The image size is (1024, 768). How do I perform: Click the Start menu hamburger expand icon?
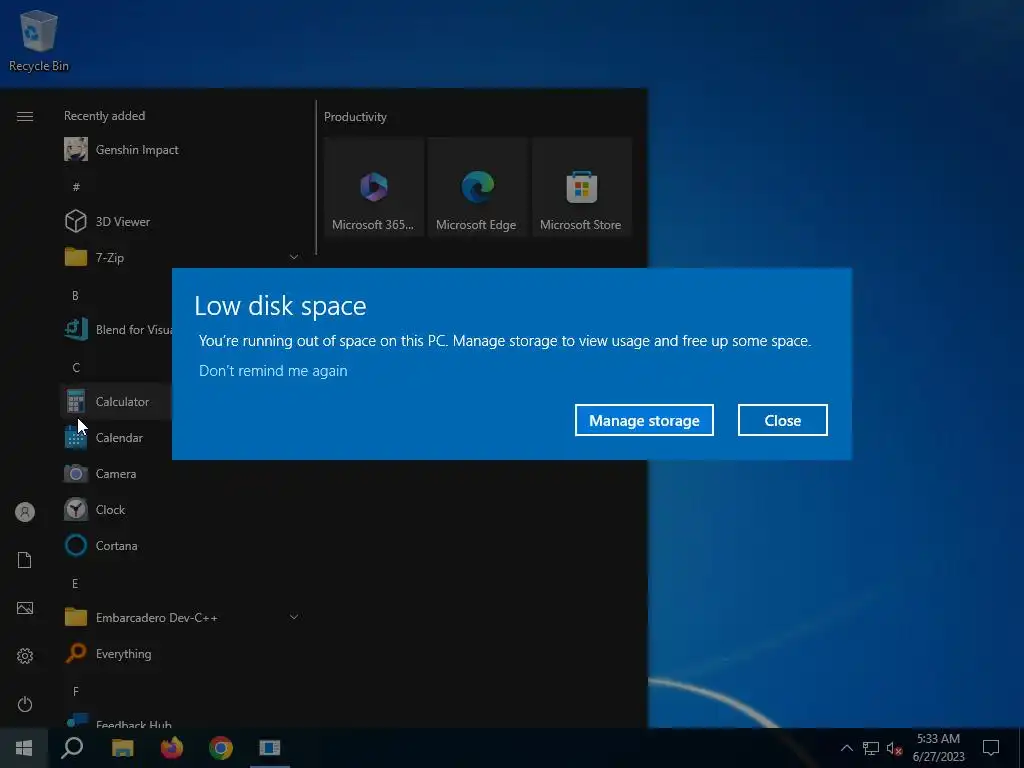coord(25,116)
